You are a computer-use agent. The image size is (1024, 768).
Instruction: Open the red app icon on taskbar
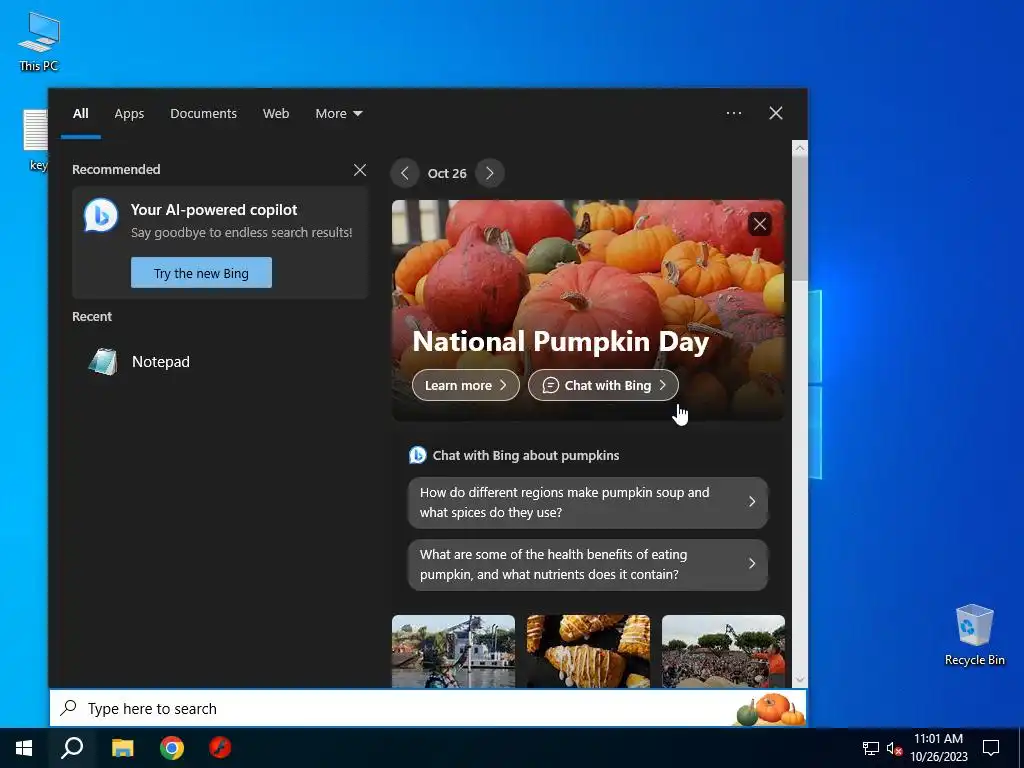click(220, 748)
